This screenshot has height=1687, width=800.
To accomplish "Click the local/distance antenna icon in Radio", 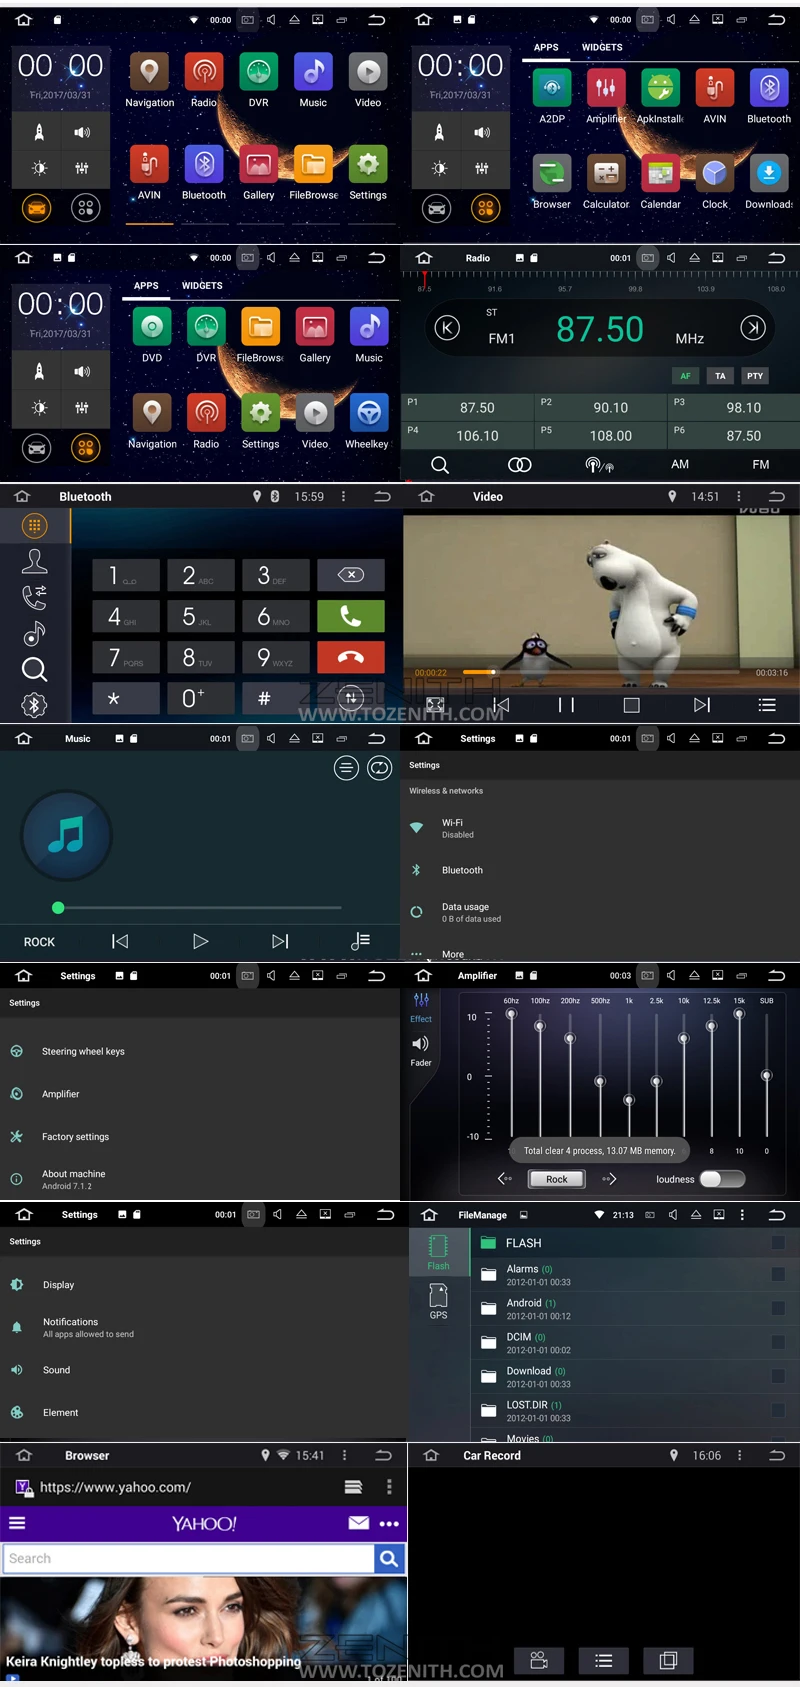I will point(600,465).
